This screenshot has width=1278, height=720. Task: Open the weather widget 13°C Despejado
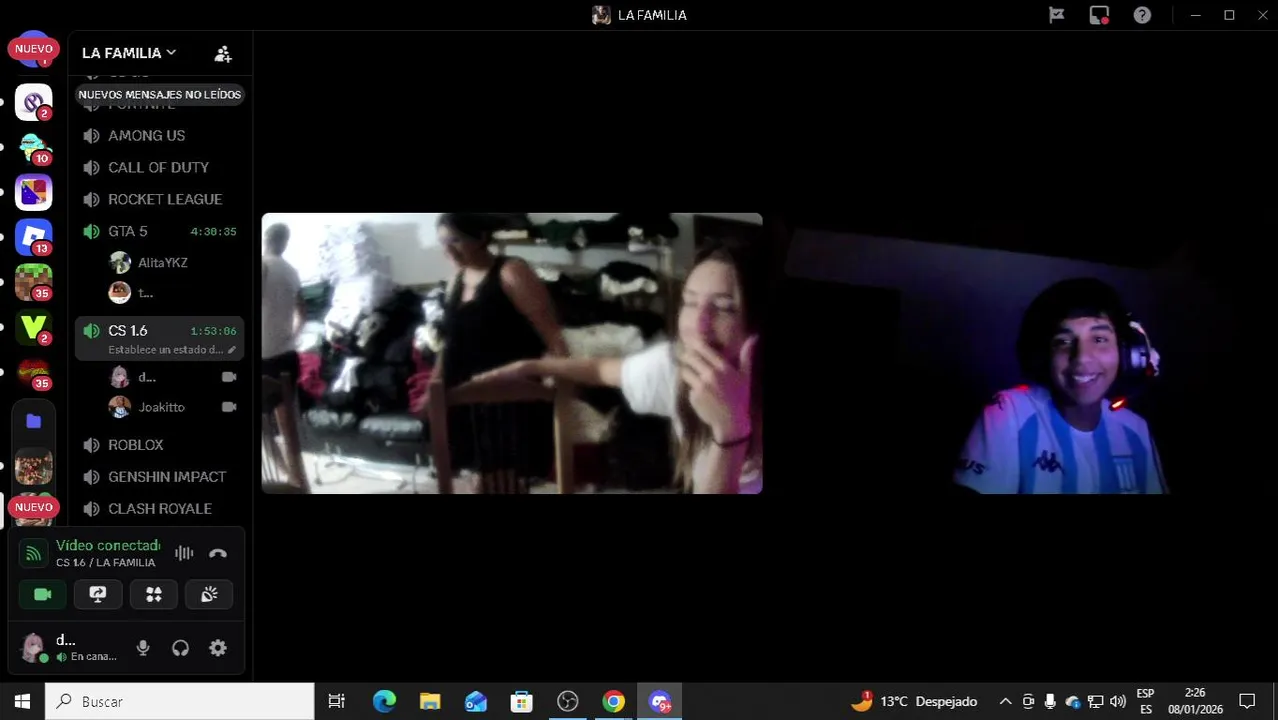coord(914,701)
